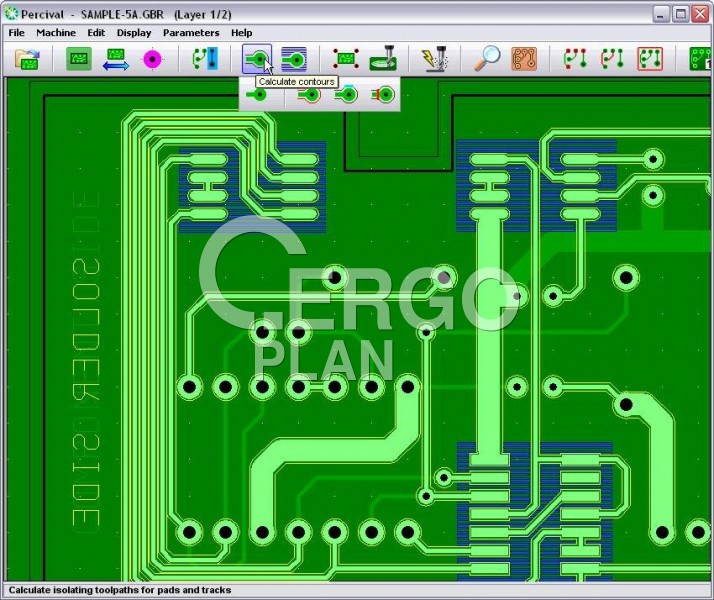Click the red-framed tracks icon
Viewport: 714px width, 600px height.
point(650,59)
